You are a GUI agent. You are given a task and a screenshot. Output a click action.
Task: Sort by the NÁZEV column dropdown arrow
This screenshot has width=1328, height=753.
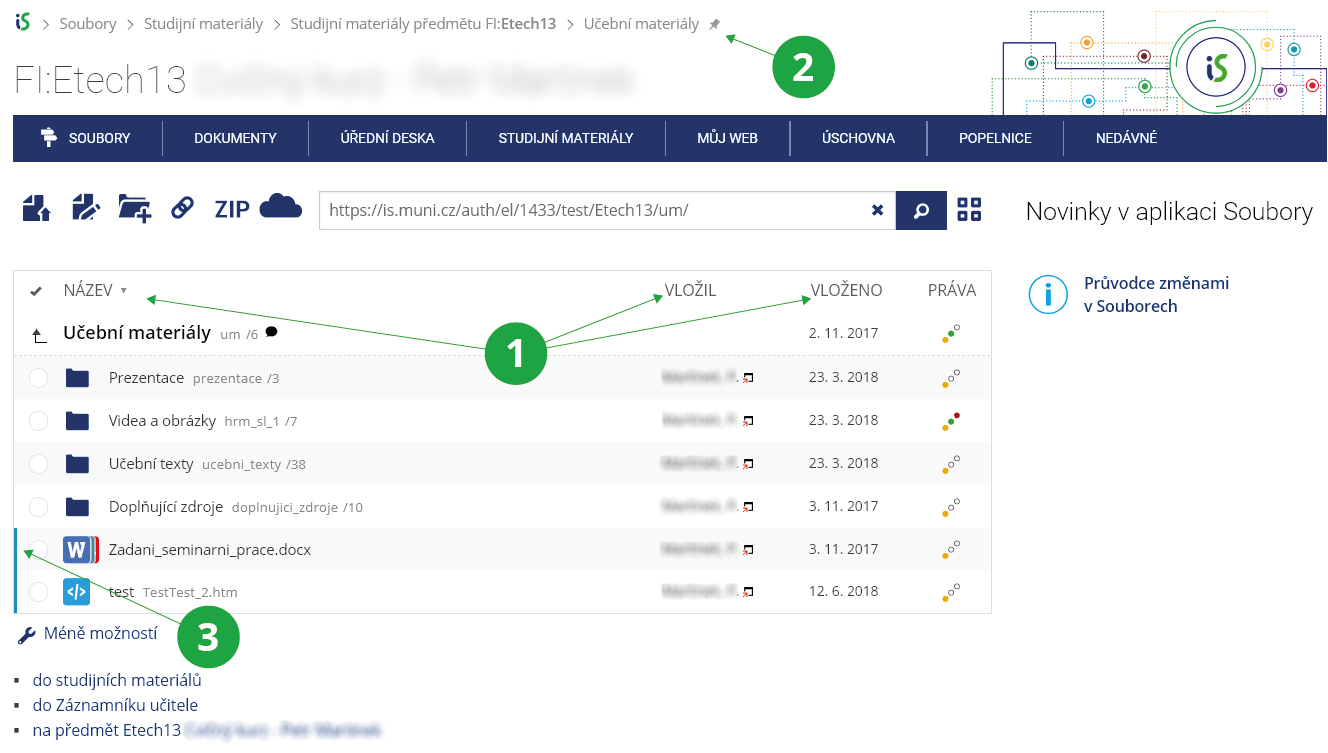coord(124,291)
